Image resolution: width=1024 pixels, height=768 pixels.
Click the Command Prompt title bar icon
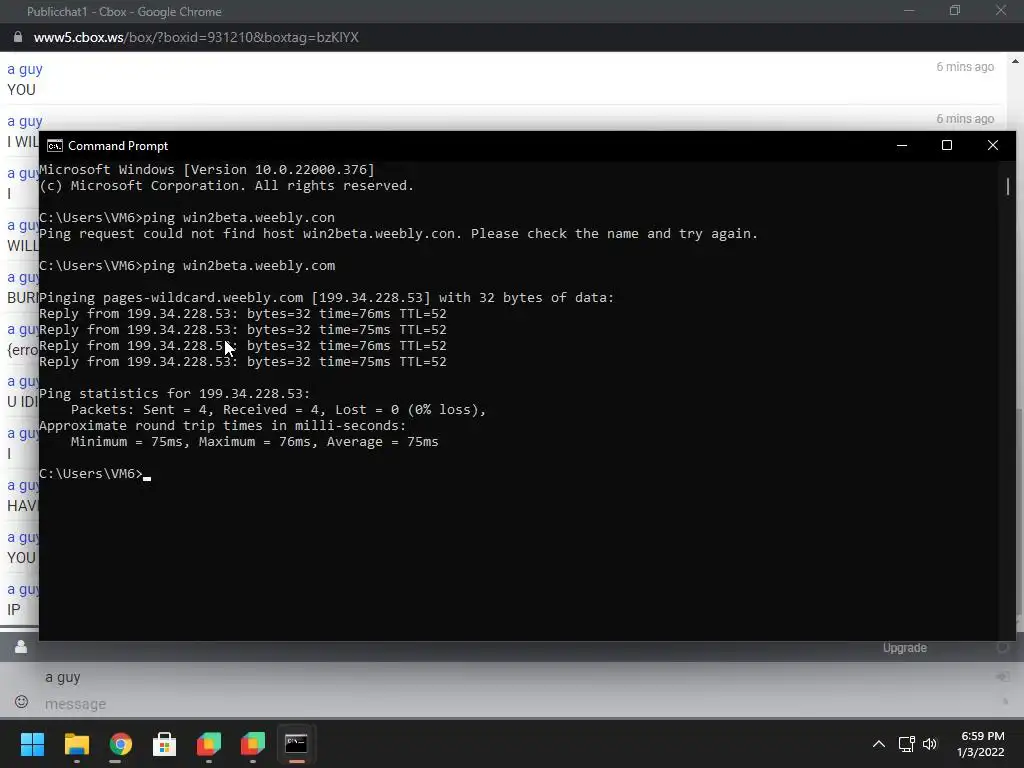click(x=55, y=146)
